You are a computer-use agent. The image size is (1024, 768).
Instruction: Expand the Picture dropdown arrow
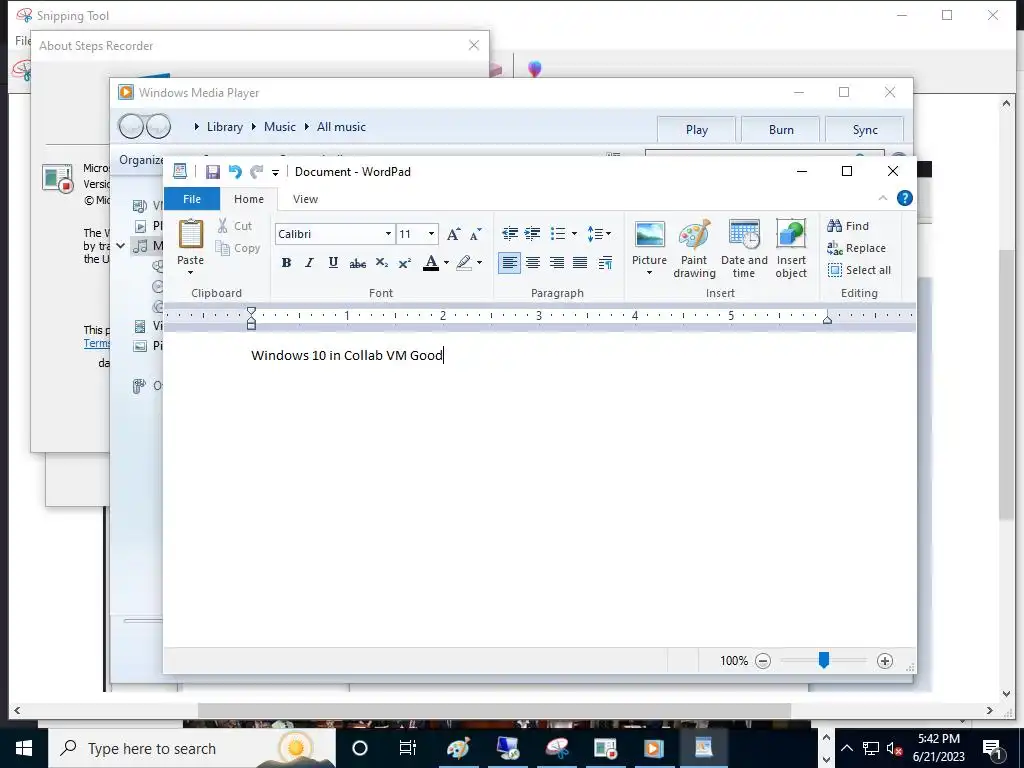[649, 273]
